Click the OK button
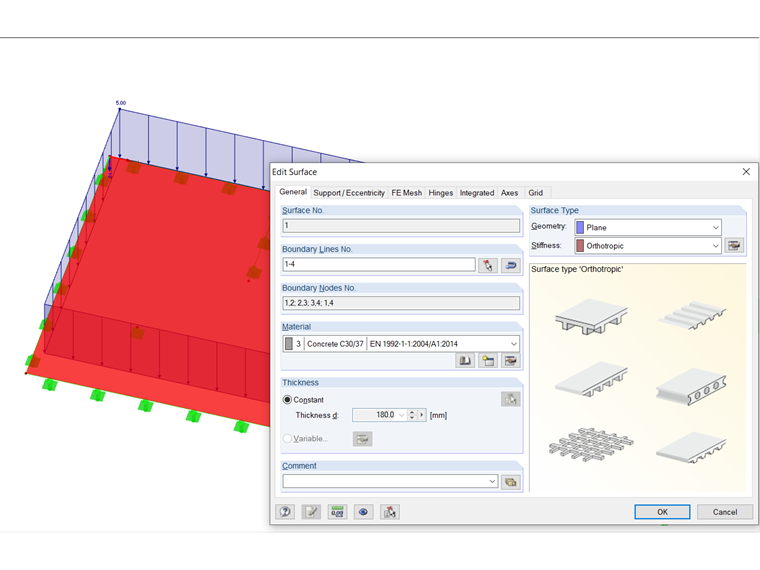760x570 pixels. [662, 512]
